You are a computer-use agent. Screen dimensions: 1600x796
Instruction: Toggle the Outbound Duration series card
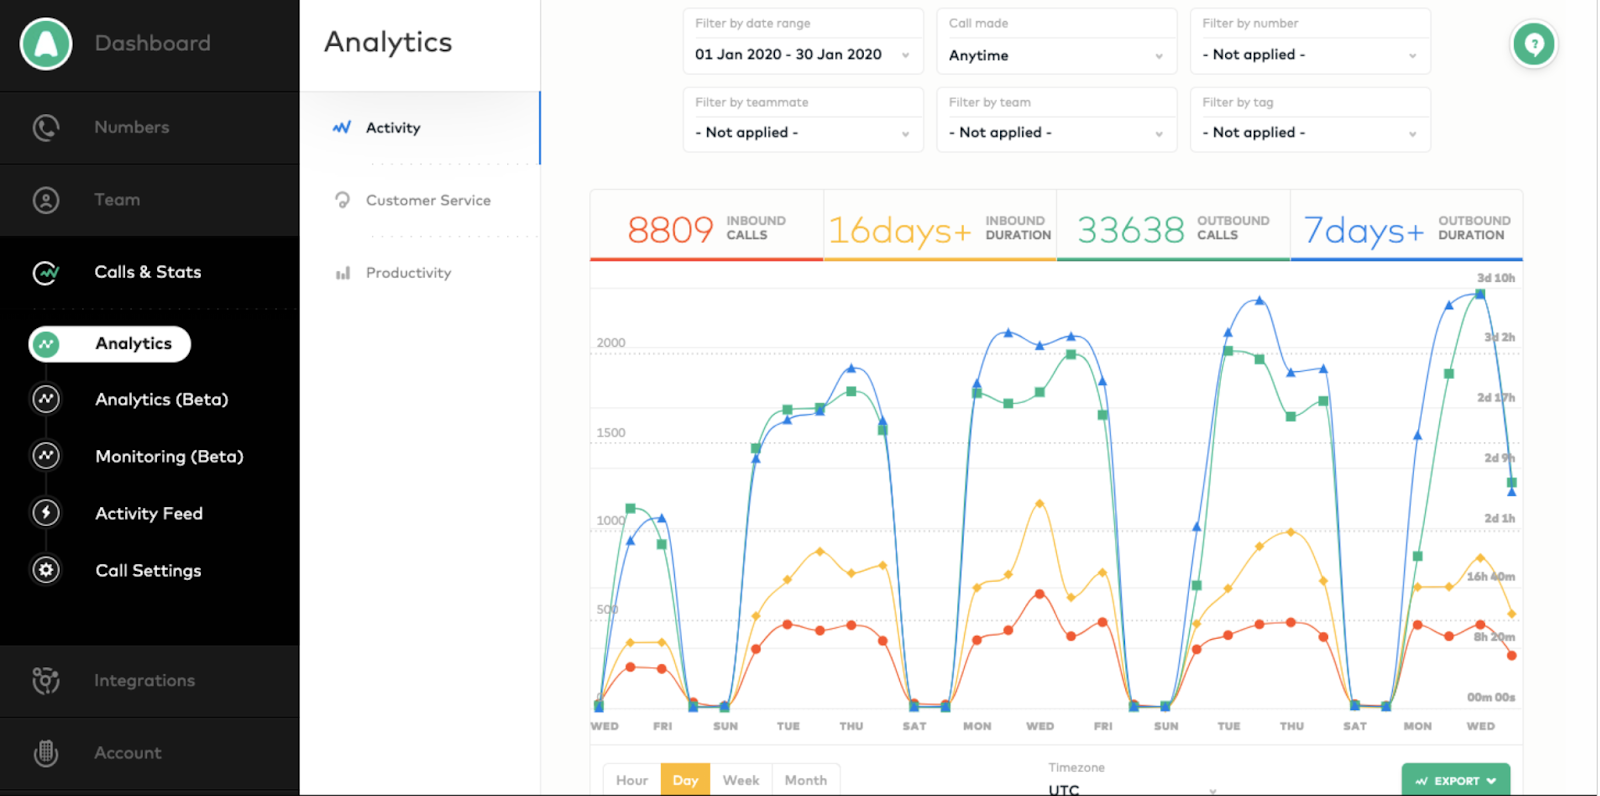[x=1407, y=226]
